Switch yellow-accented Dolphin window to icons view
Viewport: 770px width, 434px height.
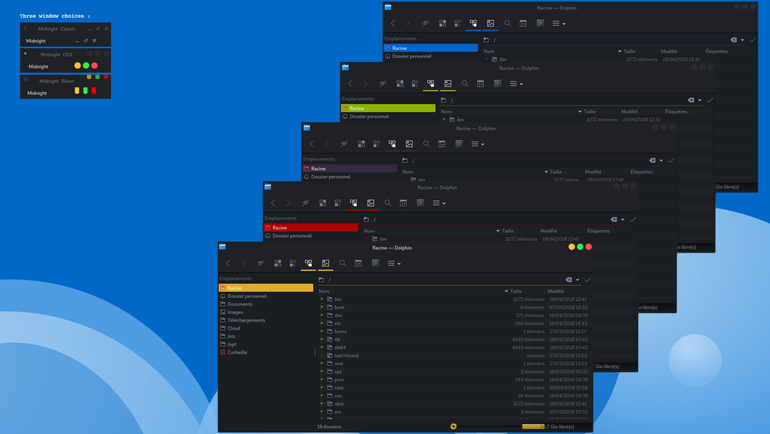(x=277, y=263)
